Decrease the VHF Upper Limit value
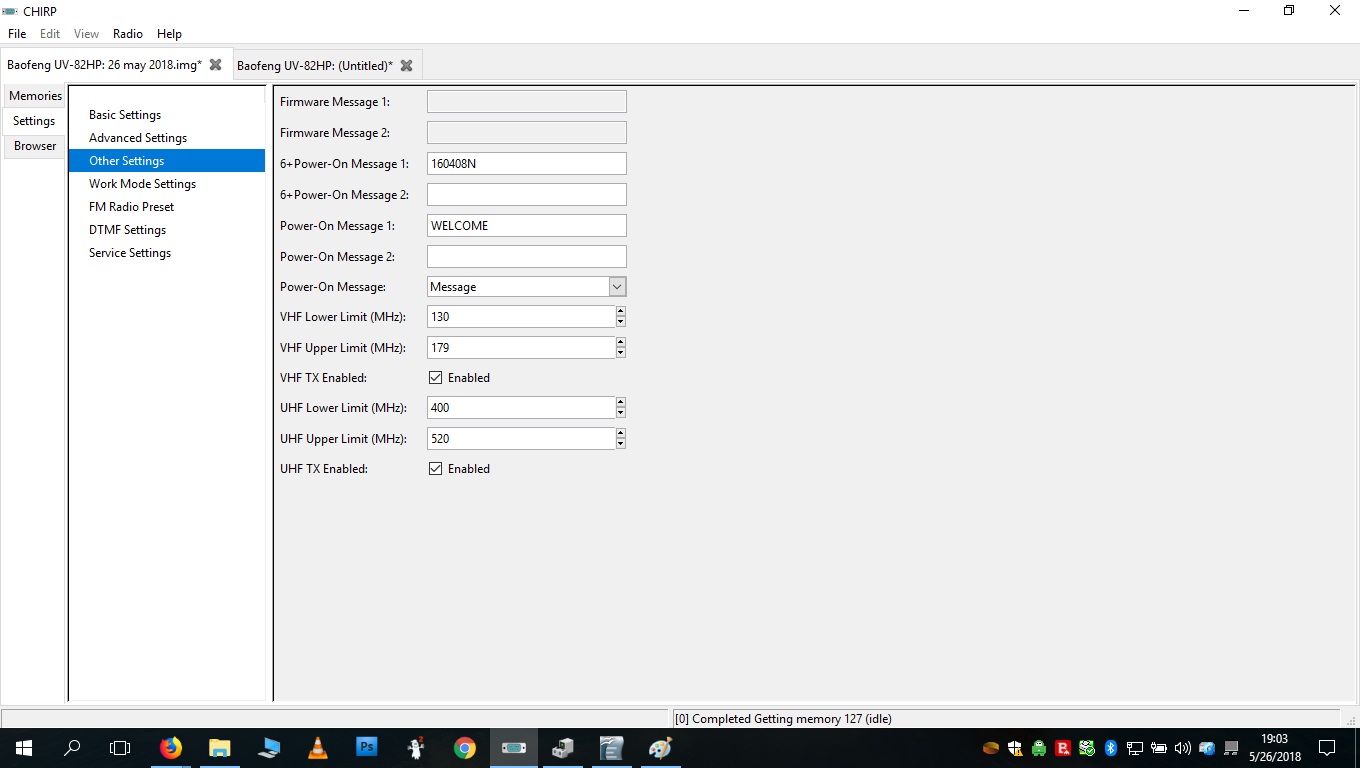The image size is (1360, 768). (x=620, y=353)
